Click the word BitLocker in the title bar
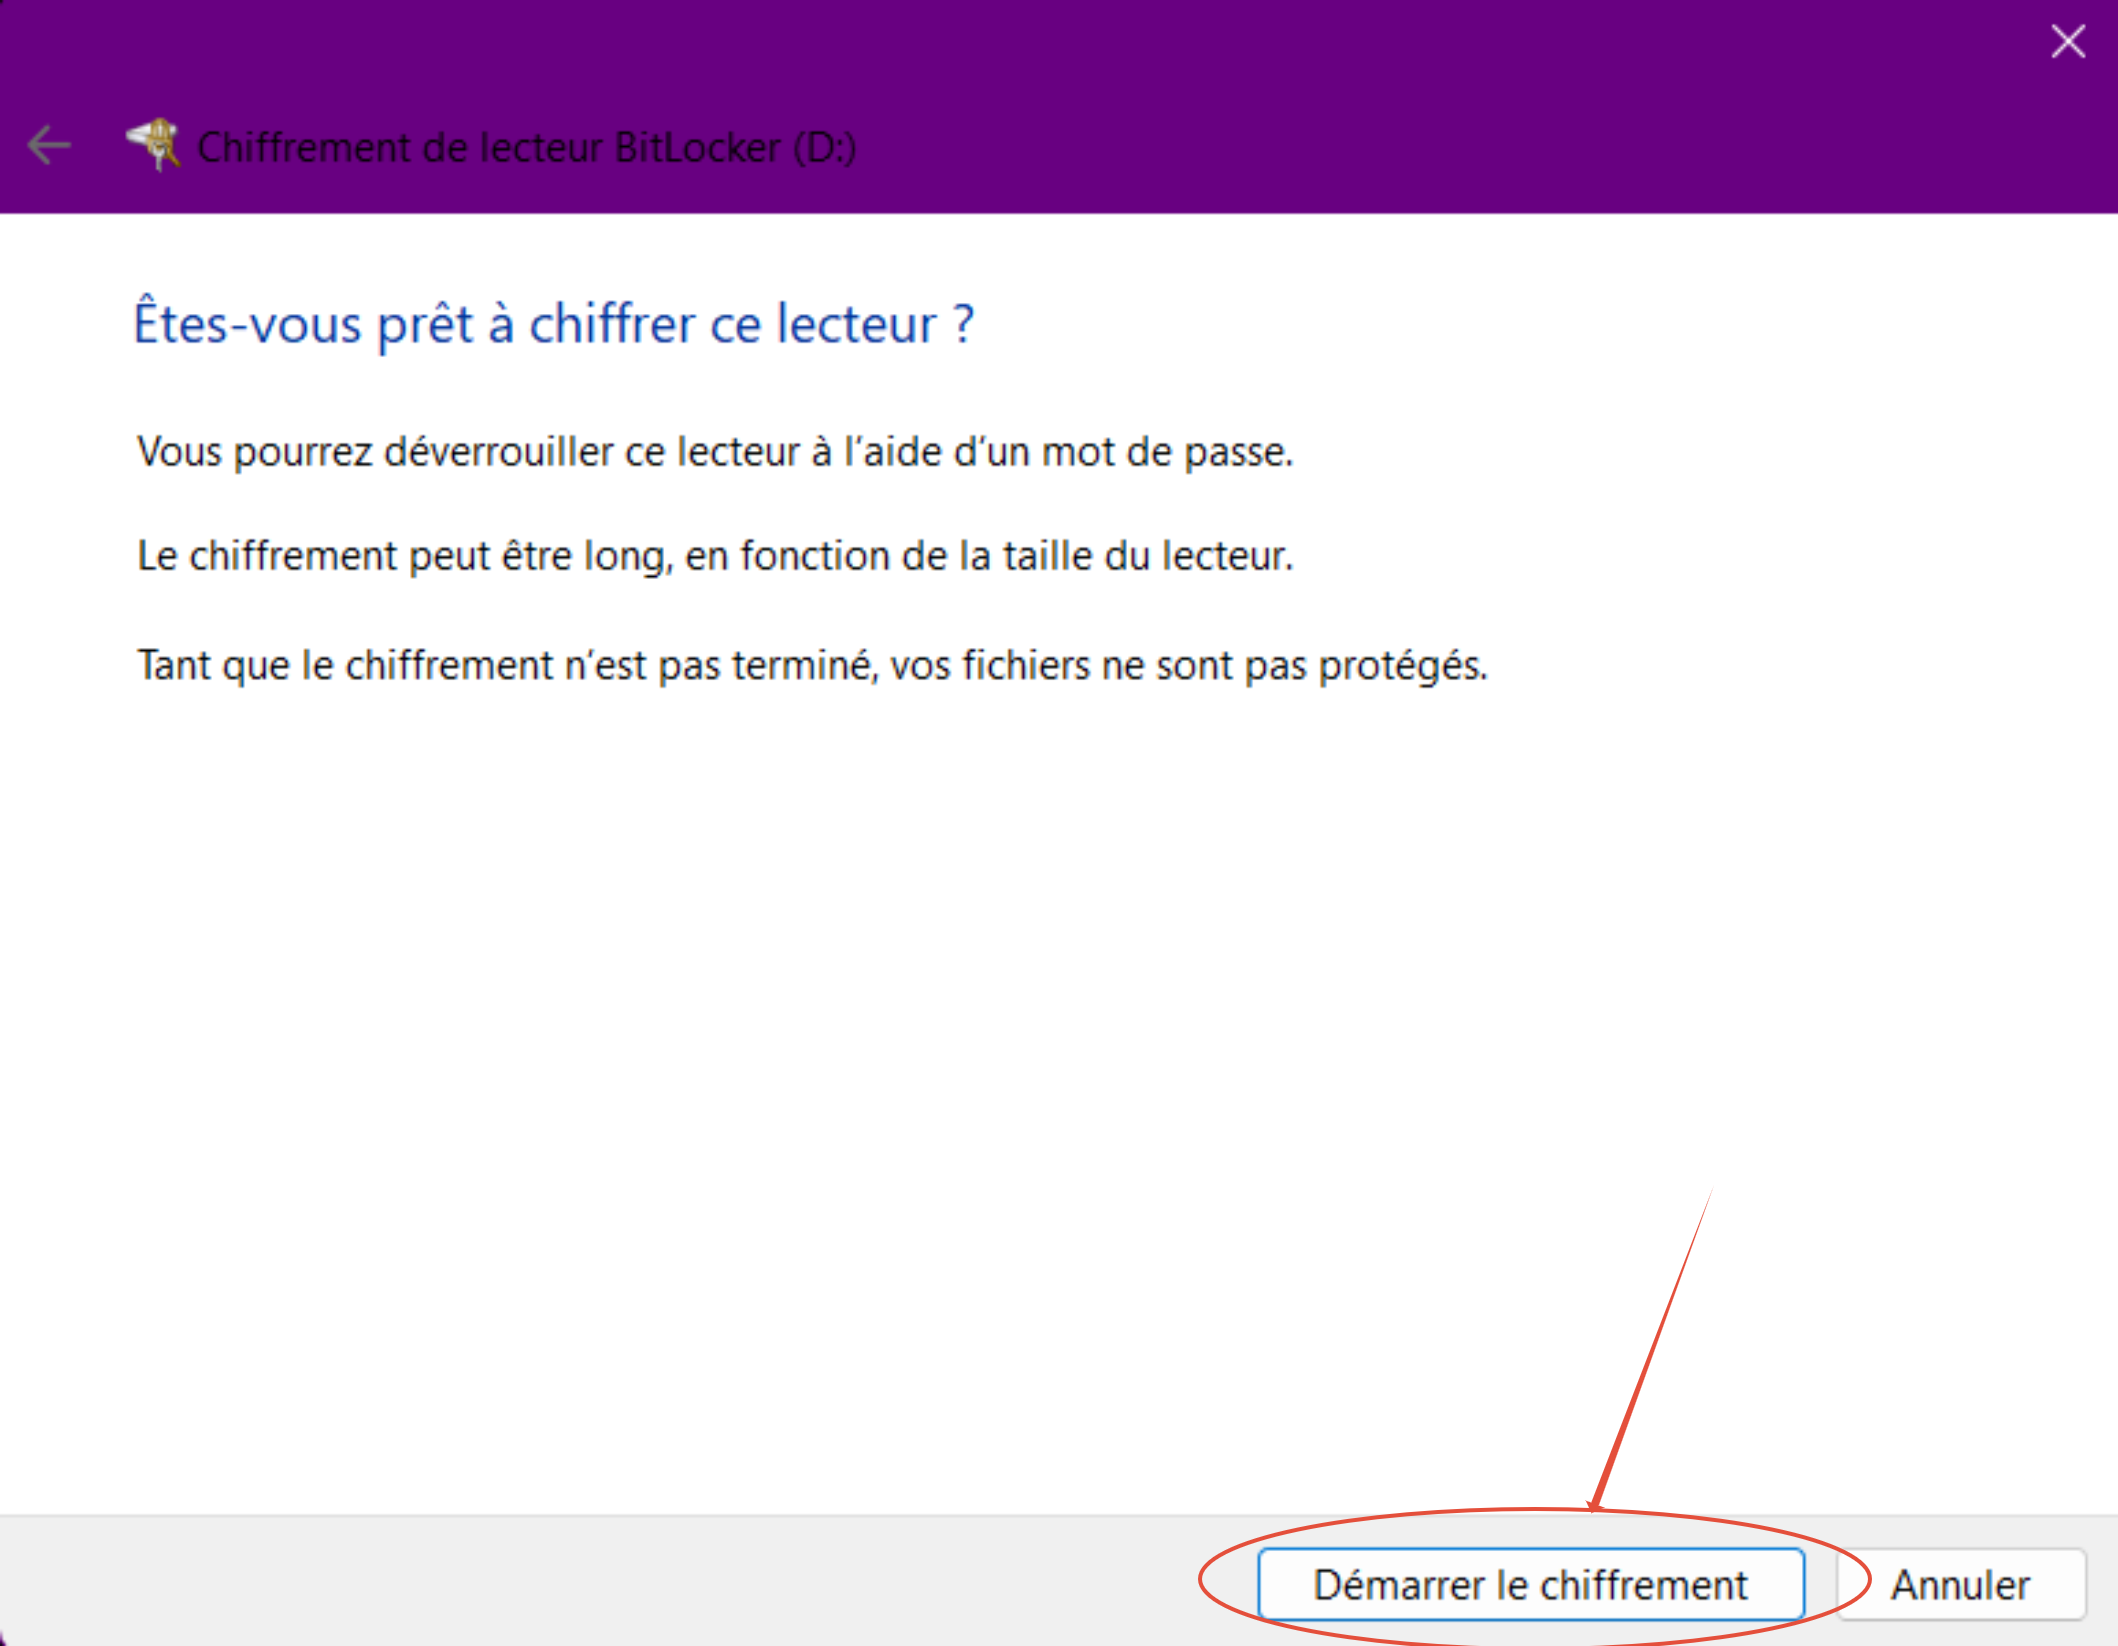This screenshot has height=1646, width=2118. 697,147
